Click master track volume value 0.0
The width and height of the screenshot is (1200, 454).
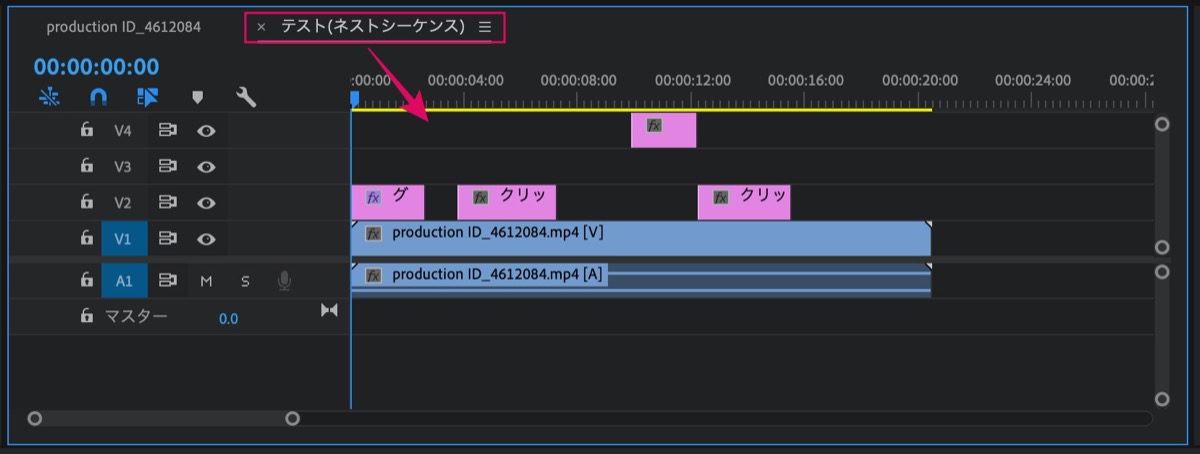coord(229,319)
